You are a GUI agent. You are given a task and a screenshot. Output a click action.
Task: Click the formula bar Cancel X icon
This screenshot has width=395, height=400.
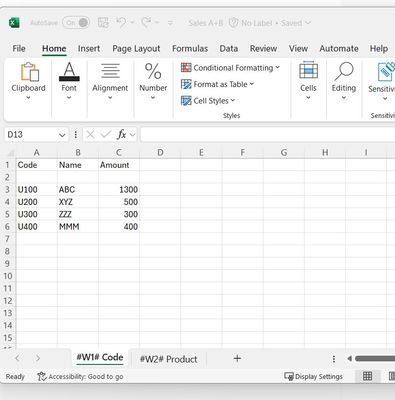pos(90,135)
